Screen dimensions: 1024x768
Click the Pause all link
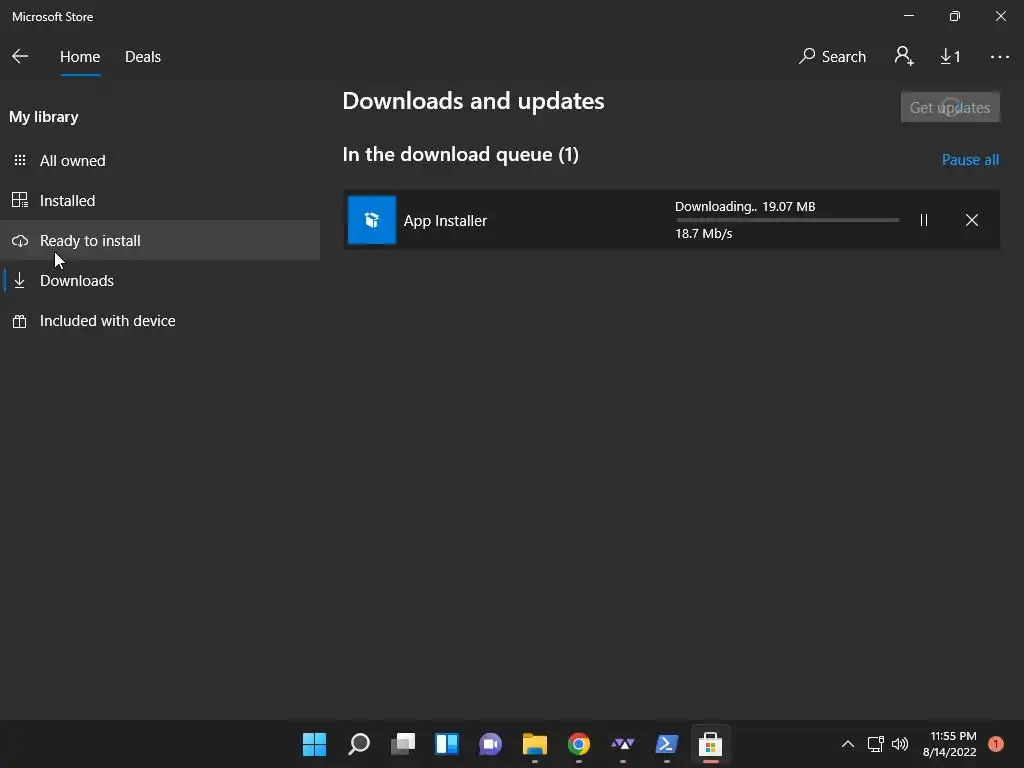point(970,160)
